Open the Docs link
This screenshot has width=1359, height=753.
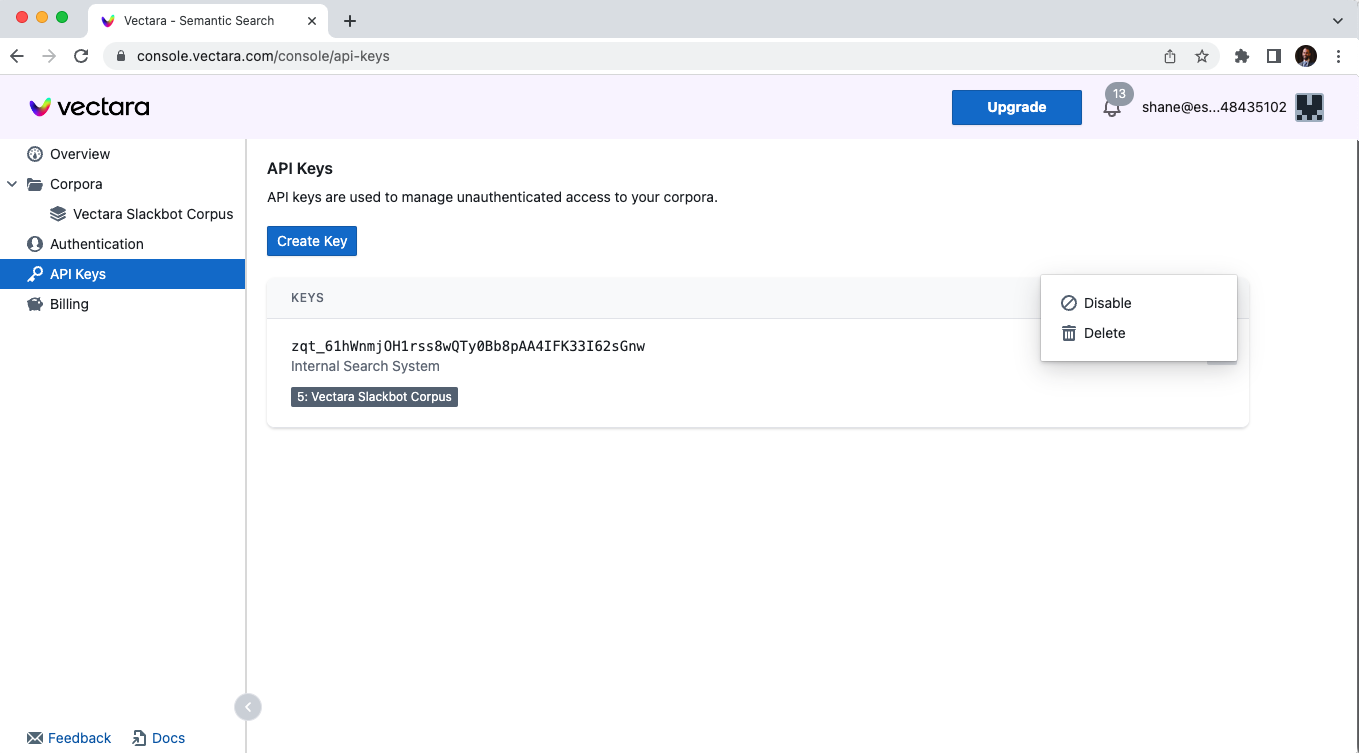pos(158,737)
